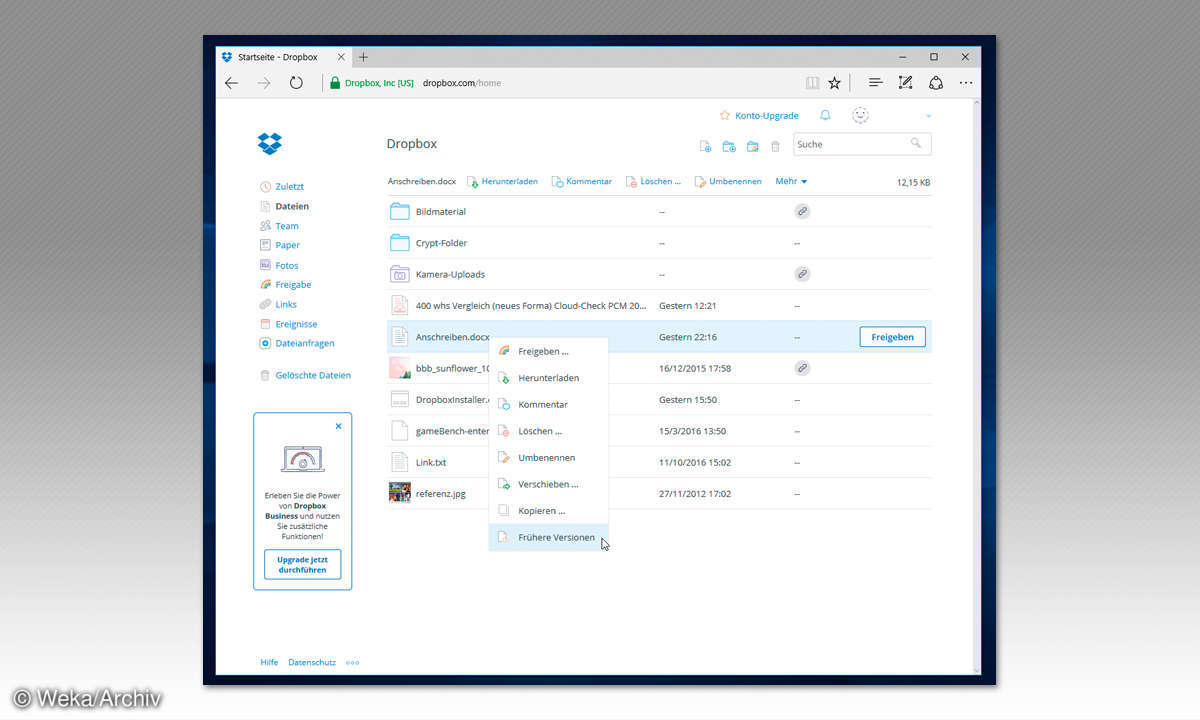
Task: Click Hilfe link at page bottom
Action: click(x=269, y=662)
